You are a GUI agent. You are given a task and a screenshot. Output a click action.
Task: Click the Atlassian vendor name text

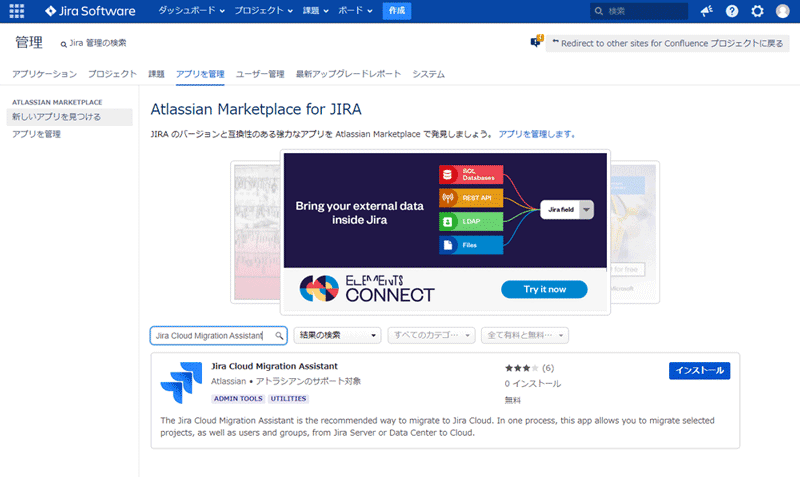[229, 381]
